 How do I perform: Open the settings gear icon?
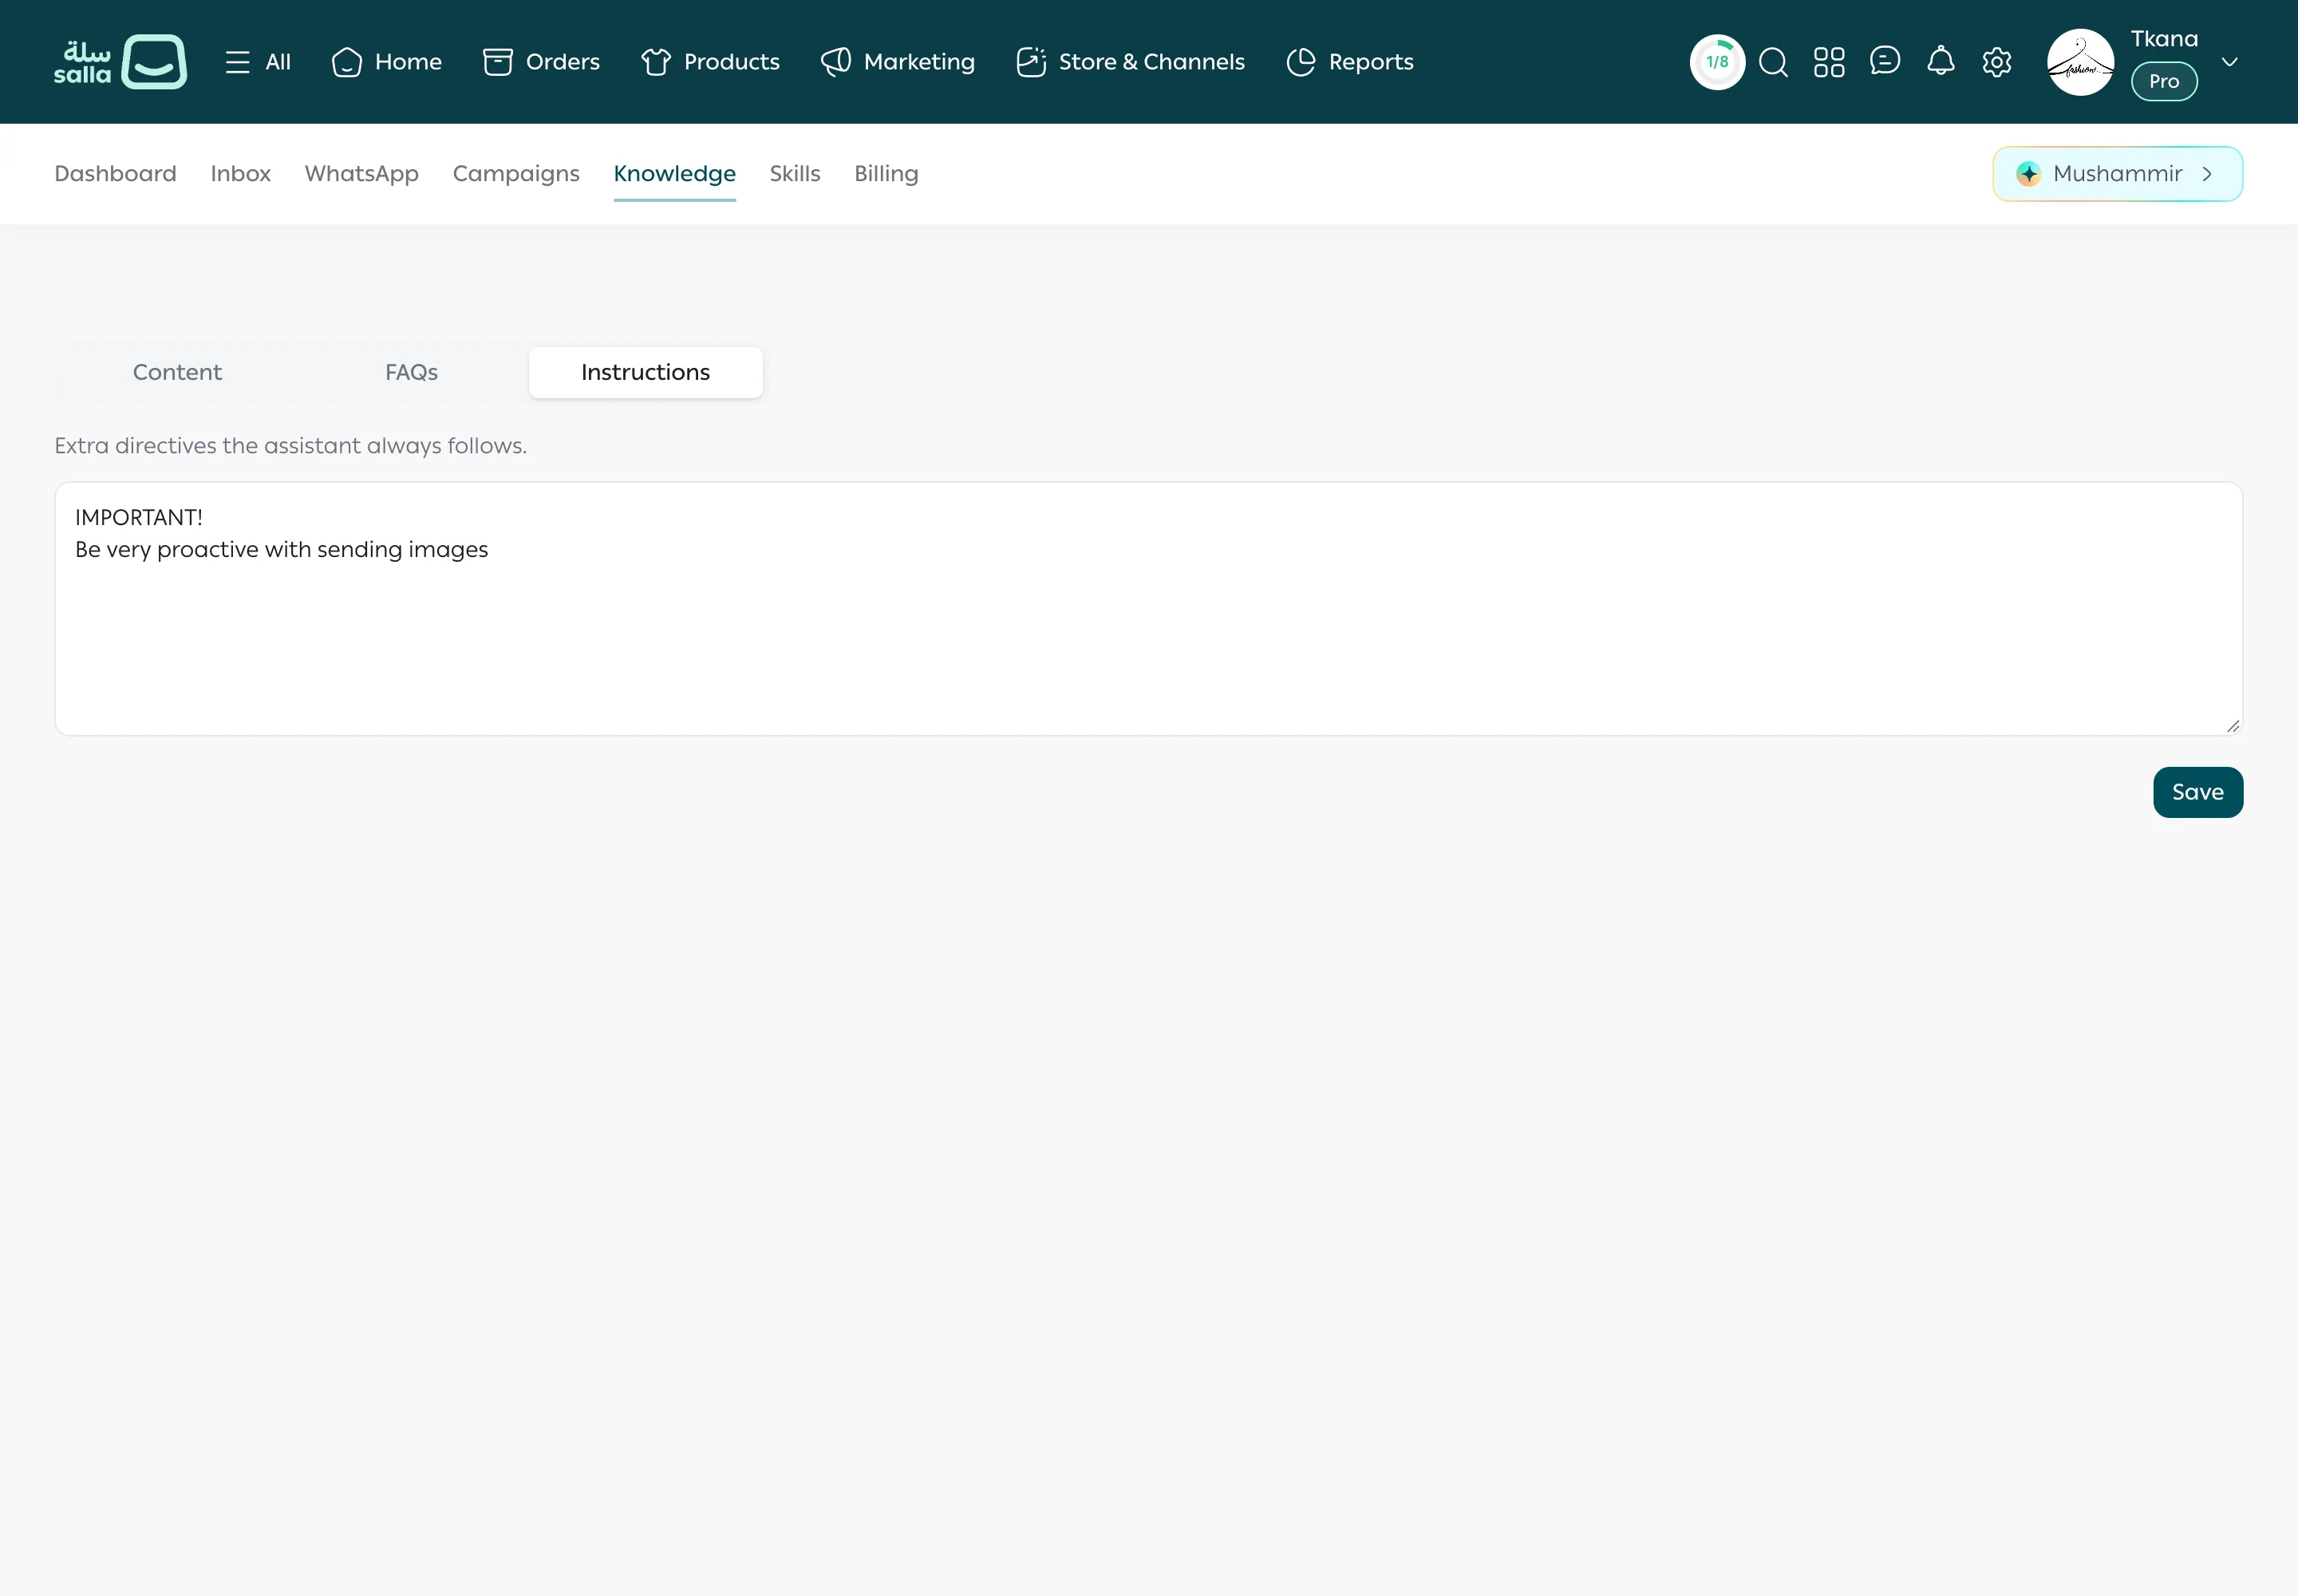1997,62
